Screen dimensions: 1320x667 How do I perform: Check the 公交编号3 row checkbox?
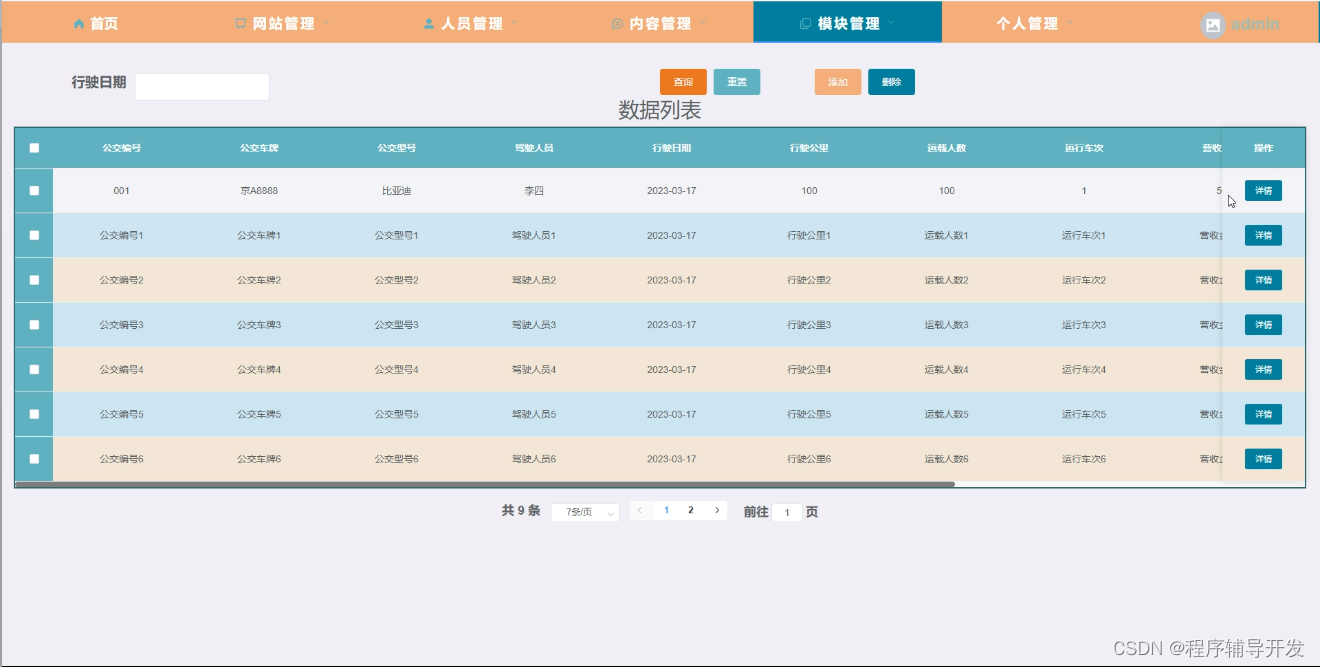pyautogui.click(x=34, y=324)
